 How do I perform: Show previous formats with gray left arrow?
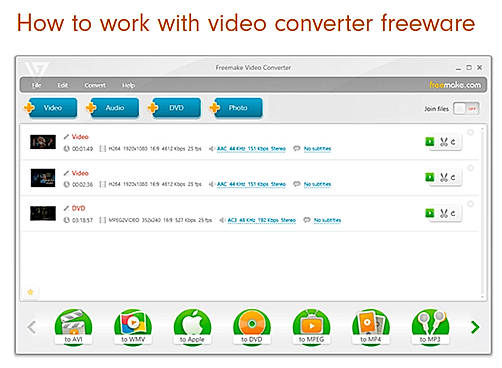coord(31,327)
